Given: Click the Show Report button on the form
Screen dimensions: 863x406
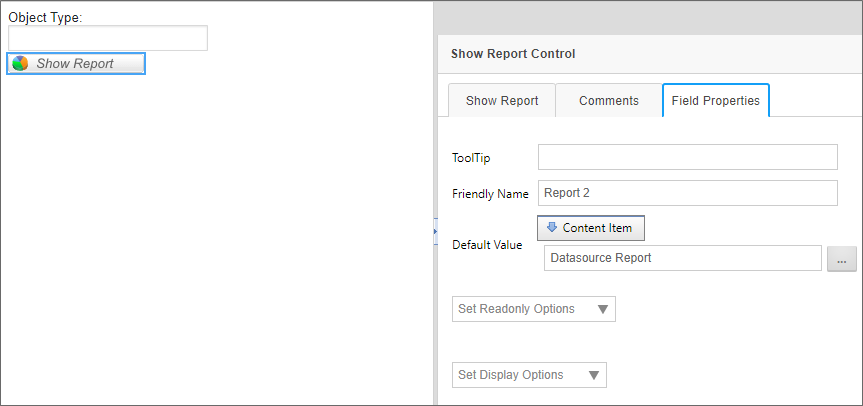Looking at the screenshot, I should [77, 64].
